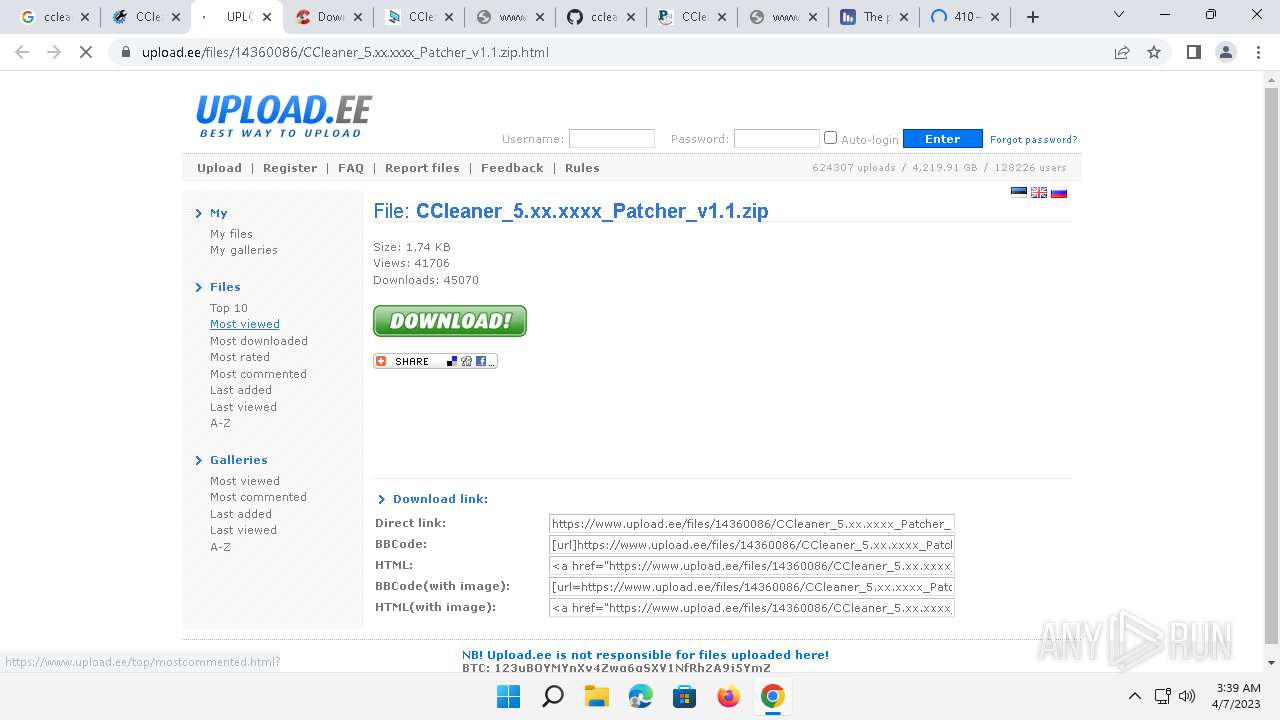Open the Share bookmark button
Screen dimensions: 1280x720
tap(435, 361)
